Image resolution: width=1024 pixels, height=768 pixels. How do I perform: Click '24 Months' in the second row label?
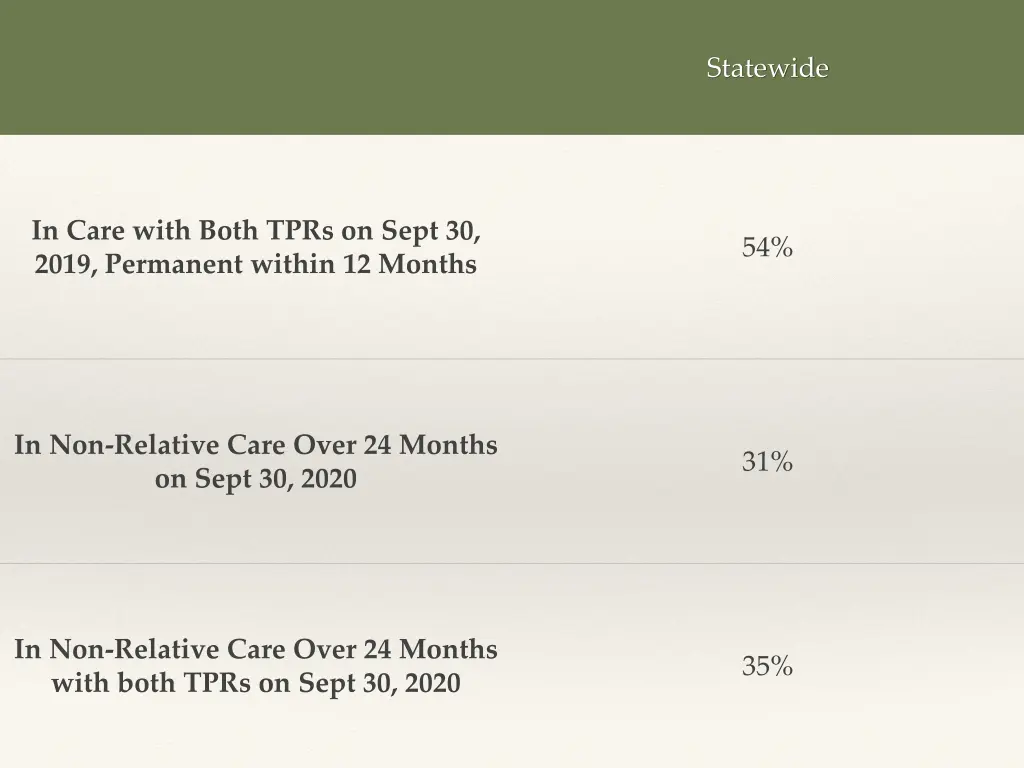tap(430, 445)
